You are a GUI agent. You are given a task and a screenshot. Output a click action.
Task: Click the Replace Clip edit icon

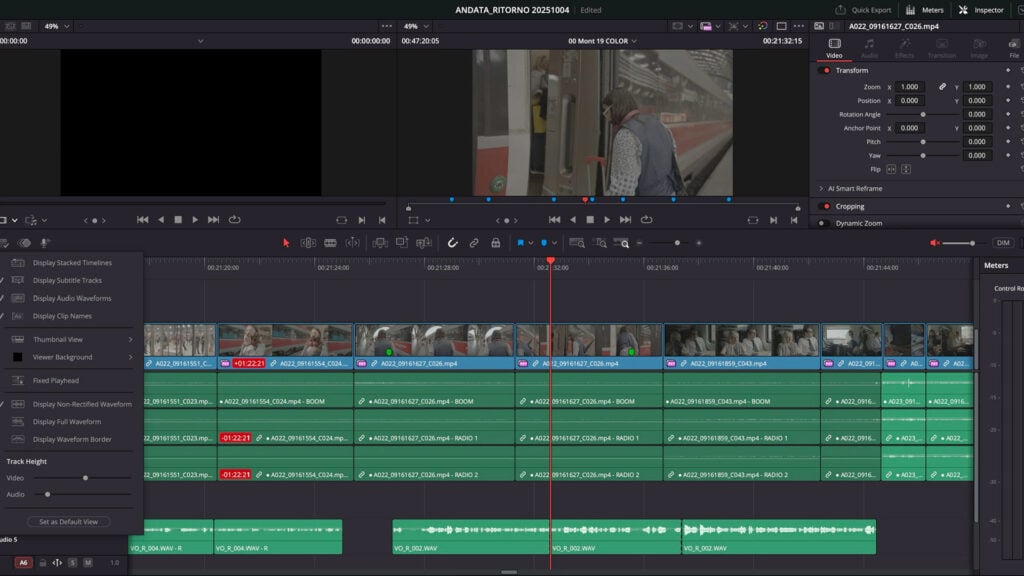[x=424, y=243]
